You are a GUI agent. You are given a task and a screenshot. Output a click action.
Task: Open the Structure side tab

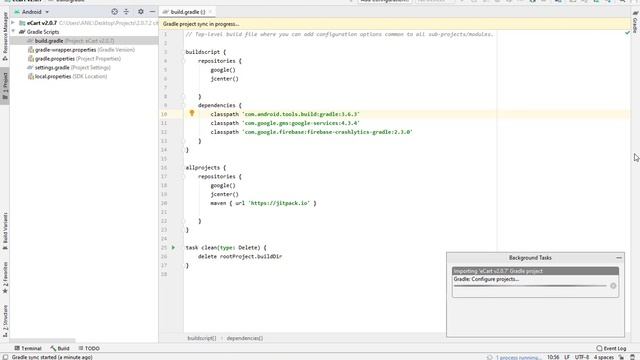tap(5, 321)
